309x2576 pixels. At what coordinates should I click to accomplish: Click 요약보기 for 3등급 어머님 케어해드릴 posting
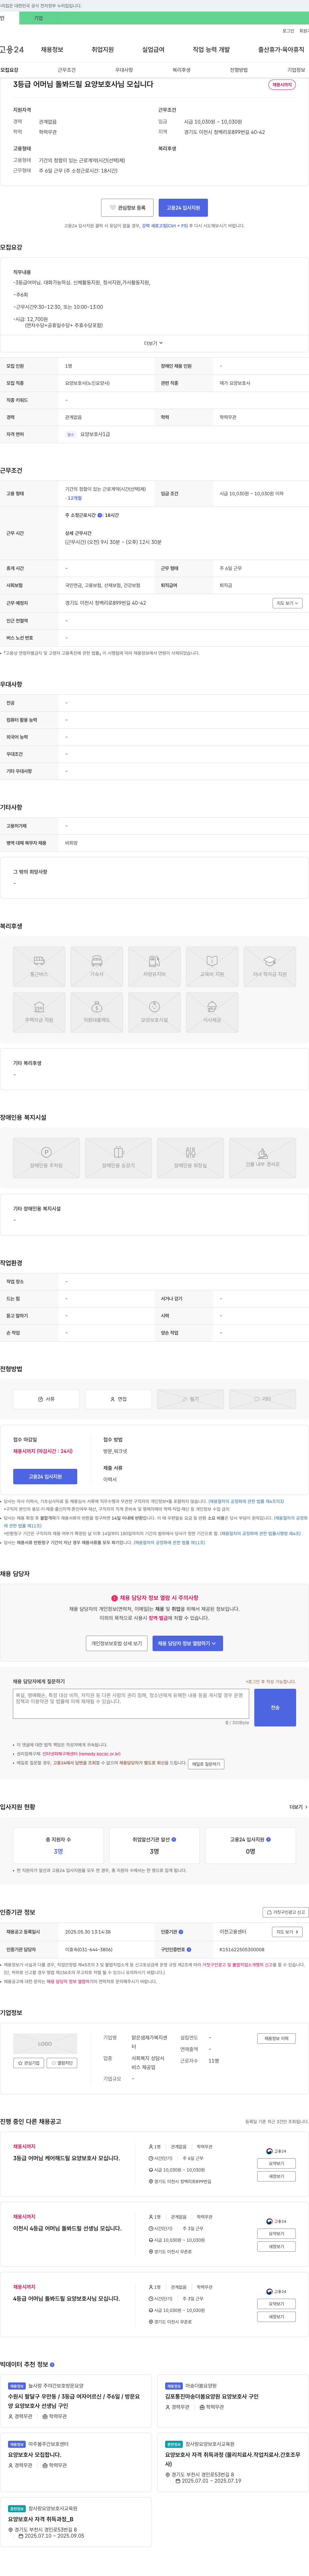(276, 2163)
